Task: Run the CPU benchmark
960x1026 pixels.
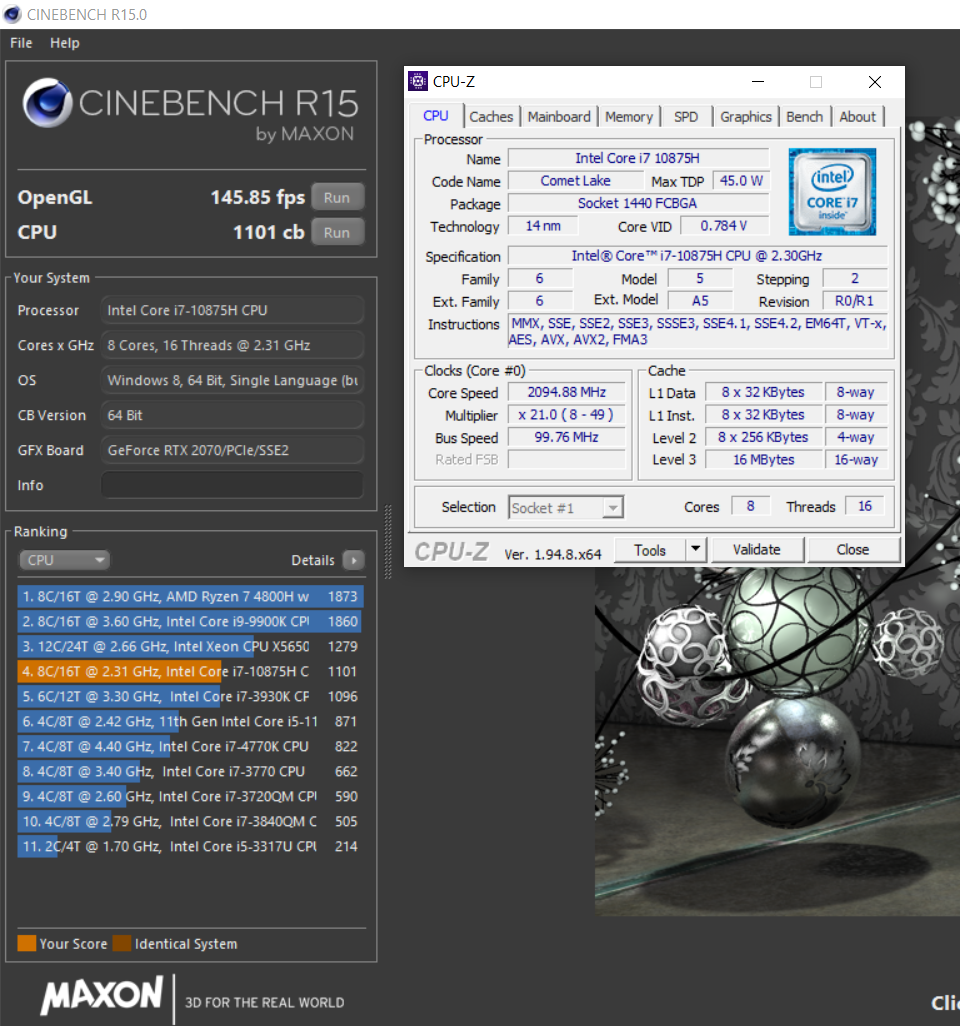Action: pyautogui.click(x=337, y=232)
